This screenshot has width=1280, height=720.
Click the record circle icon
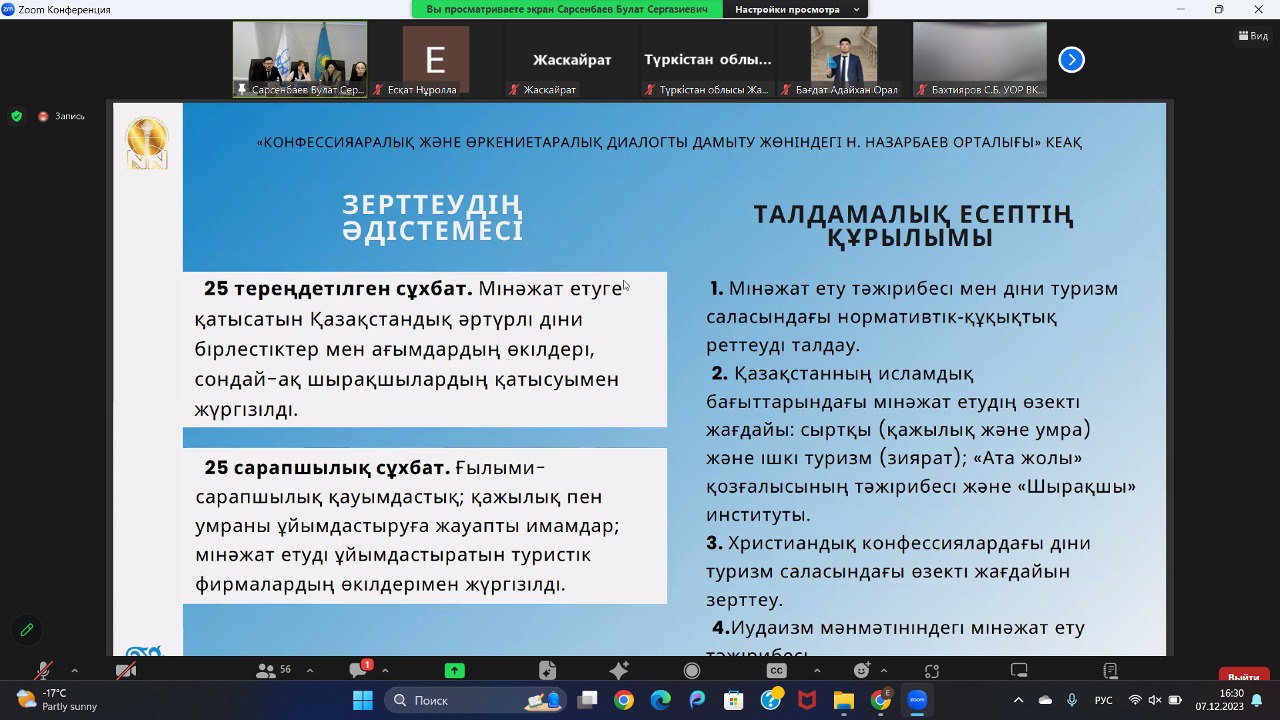click(x=692, y=670)
